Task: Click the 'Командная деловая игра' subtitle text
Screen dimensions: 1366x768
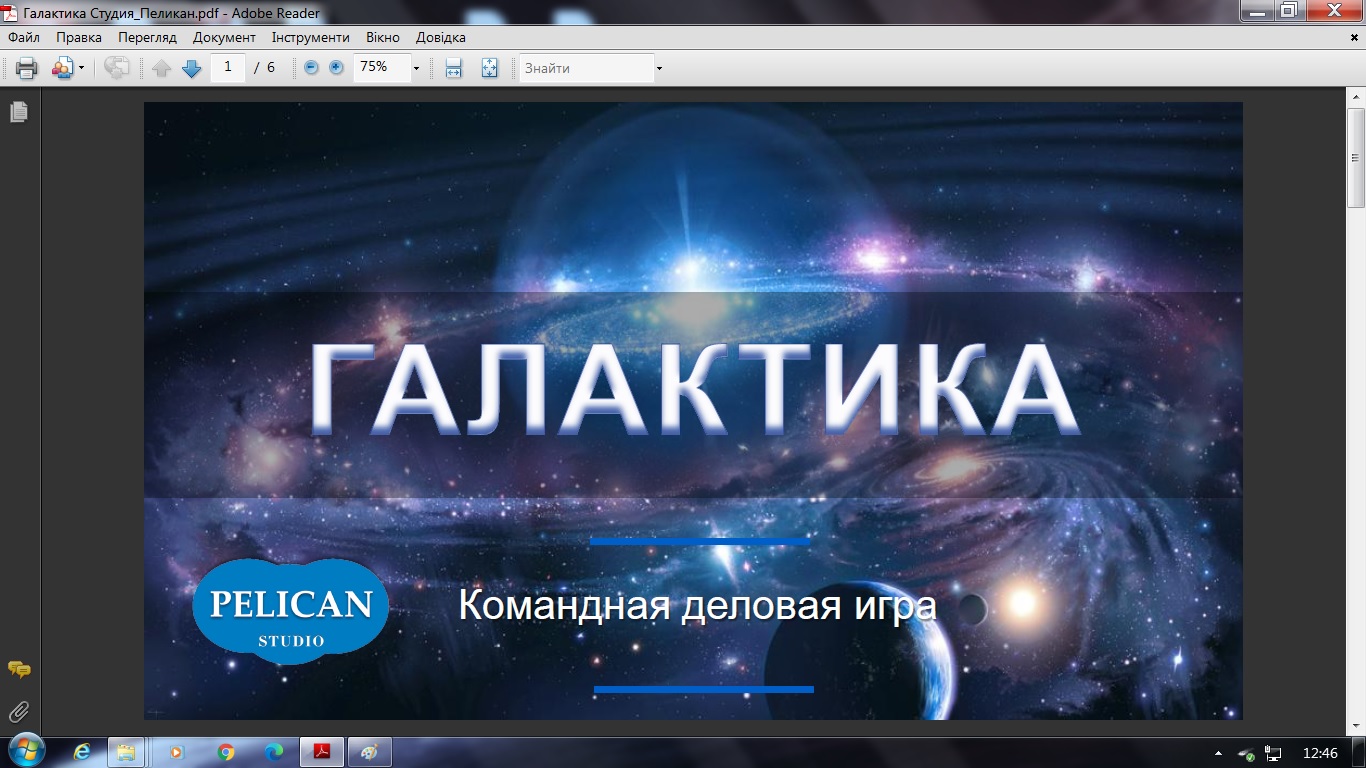Action: (x=697, y=606)
